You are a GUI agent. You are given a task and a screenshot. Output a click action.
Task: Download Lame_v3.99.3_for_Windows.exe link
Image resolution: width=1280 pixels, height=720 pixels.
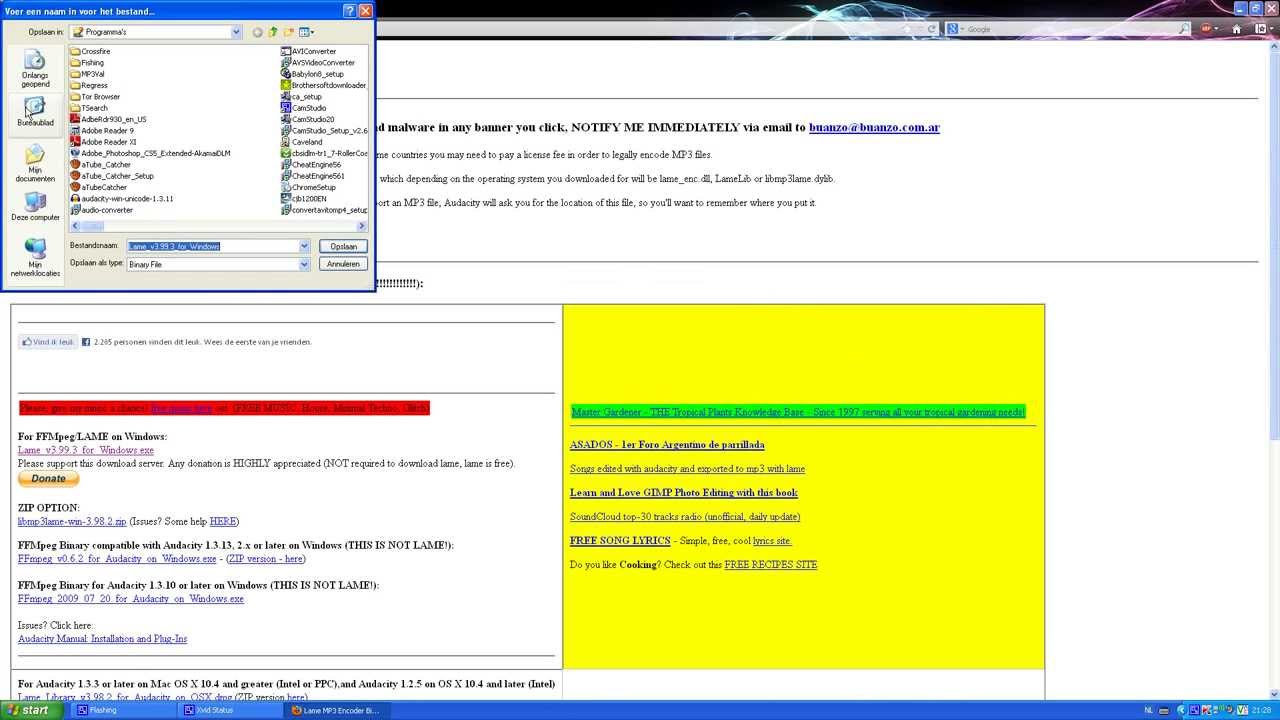click(x=86, y=450)
